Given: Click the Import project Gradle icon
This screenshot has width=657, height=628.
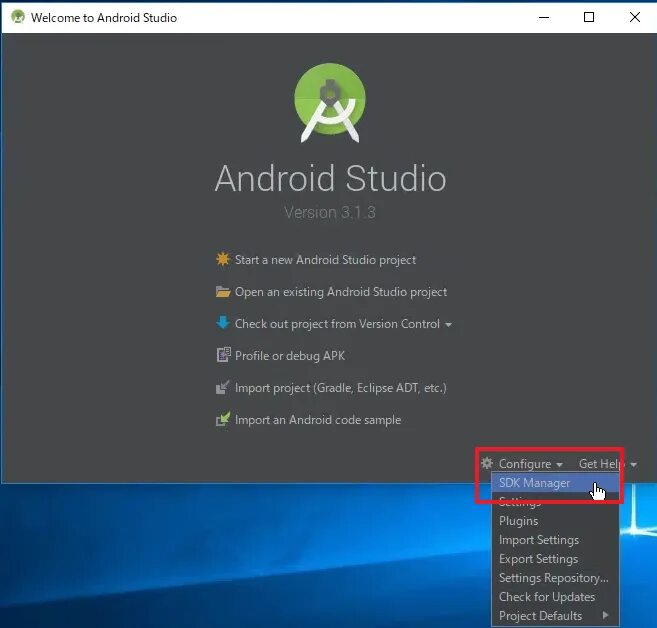Looking at the screenshot, I should pyautogui.click(x=222, y=387).
